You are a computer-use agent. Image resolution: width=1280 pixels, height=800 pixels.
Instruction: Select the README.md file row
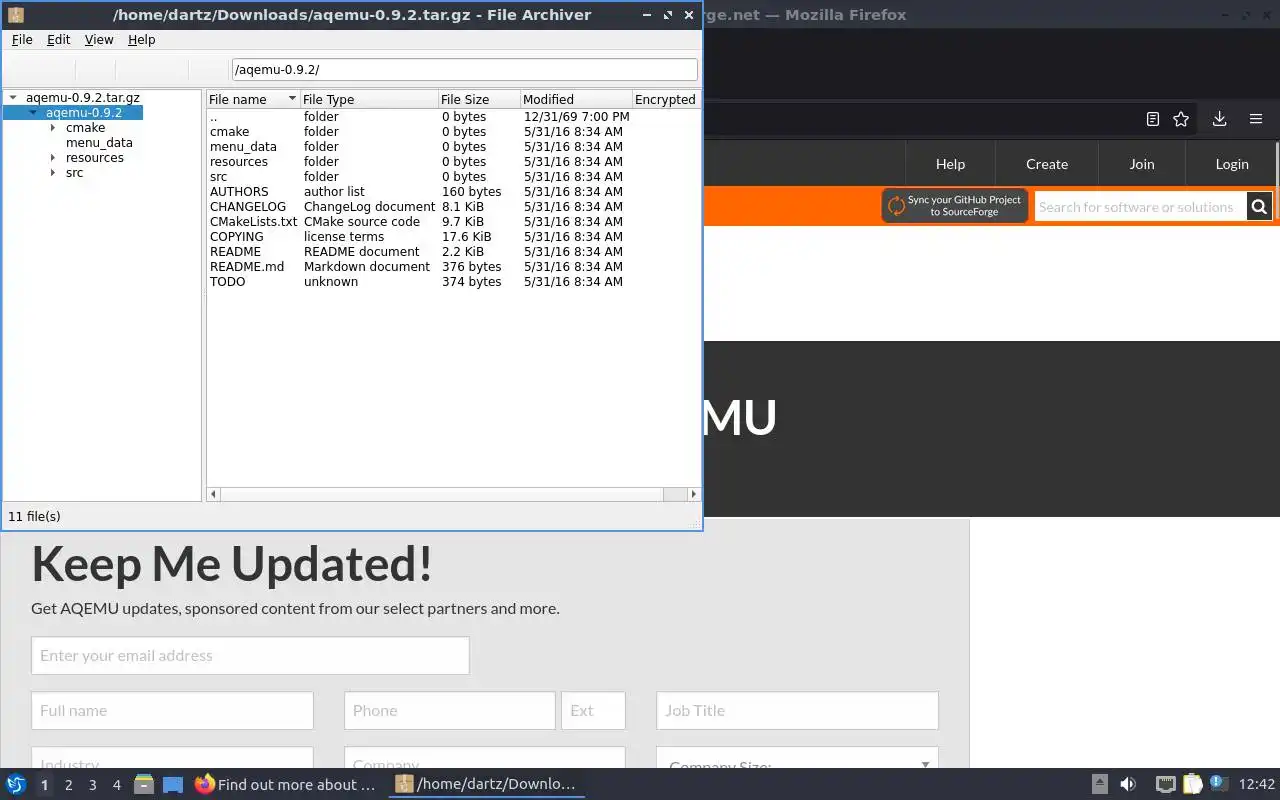[x=452, y=267]
